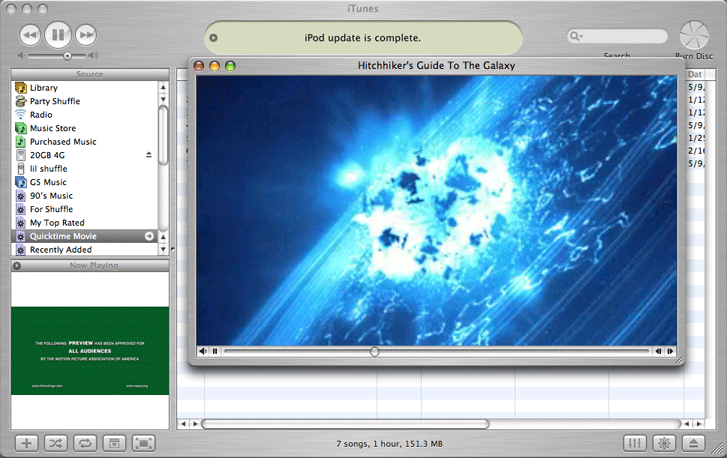Image resolution: width=727 pixels, height=458 pixels.
Task: Pause the movie in the video window
Action: [215, 351]
